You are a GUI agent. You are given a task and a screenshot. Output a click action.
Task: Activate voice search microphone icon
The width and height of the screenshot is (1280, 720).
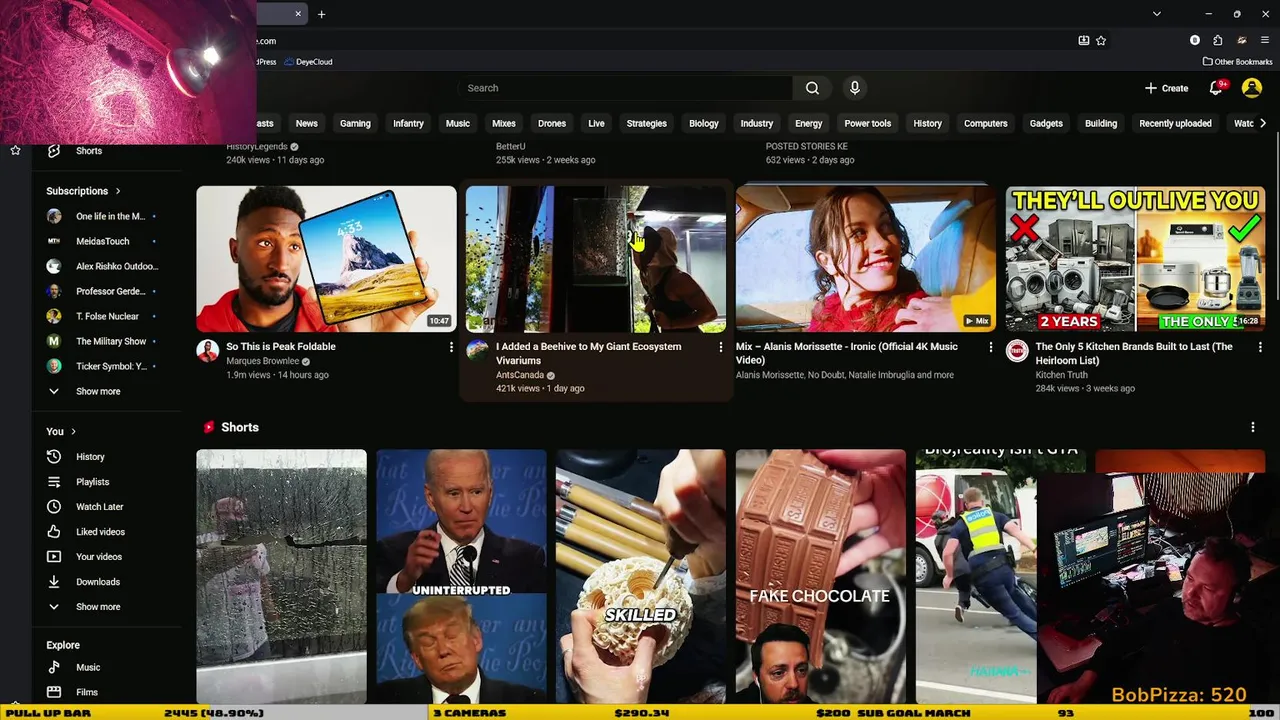point(855,88)
